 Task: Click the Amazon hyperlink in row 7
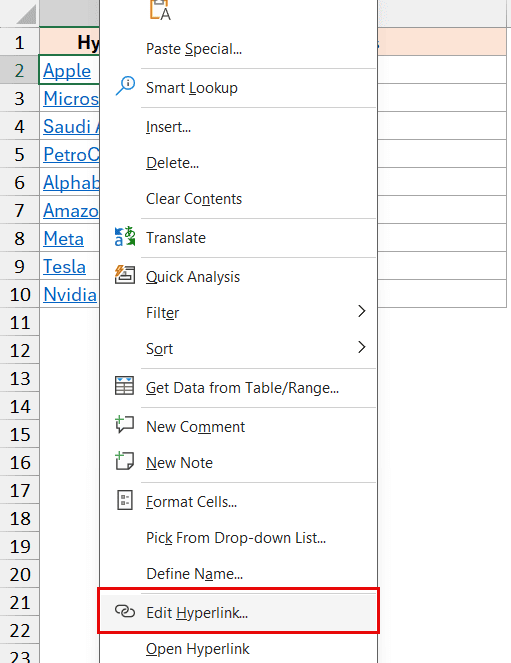pyautogui.click(x=71, y=211)
